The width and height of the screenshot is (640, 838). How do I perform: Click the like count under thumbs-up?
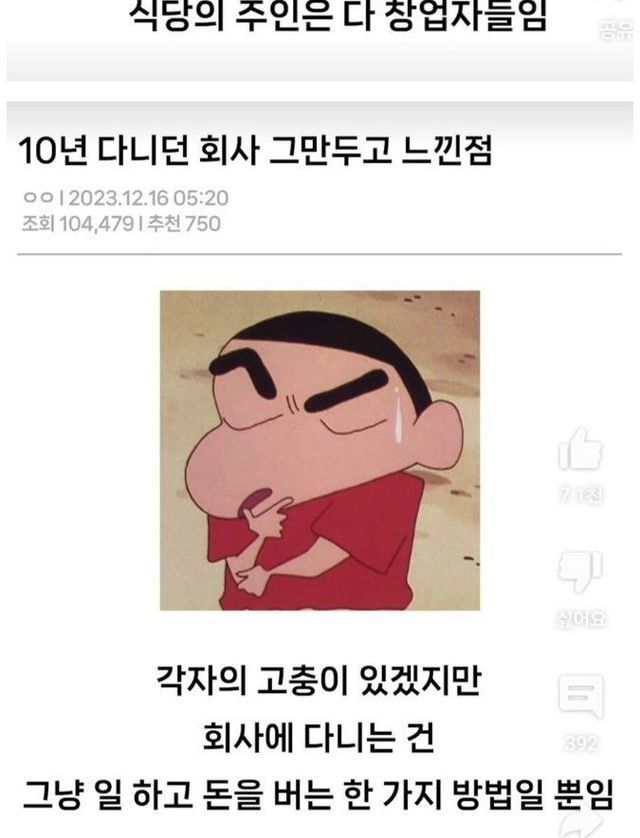tap(581, 496)
